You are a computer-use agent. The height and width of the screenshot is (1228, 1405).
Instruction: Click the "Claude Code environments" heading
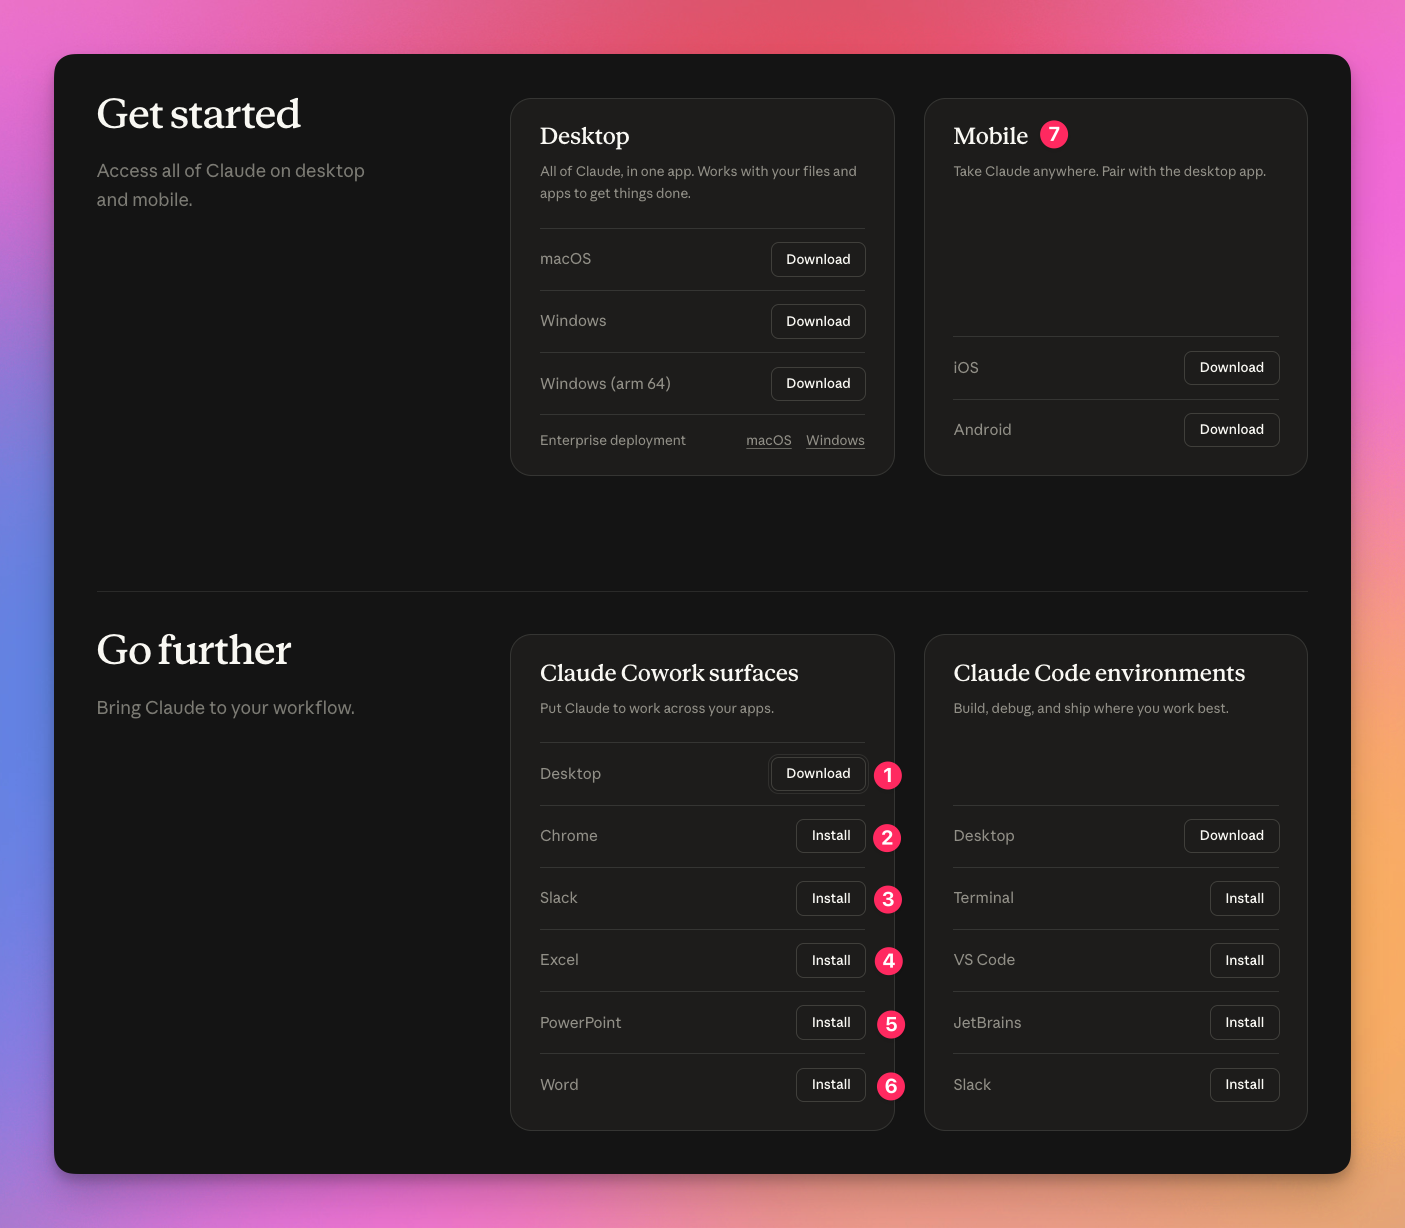point(1099,673)
